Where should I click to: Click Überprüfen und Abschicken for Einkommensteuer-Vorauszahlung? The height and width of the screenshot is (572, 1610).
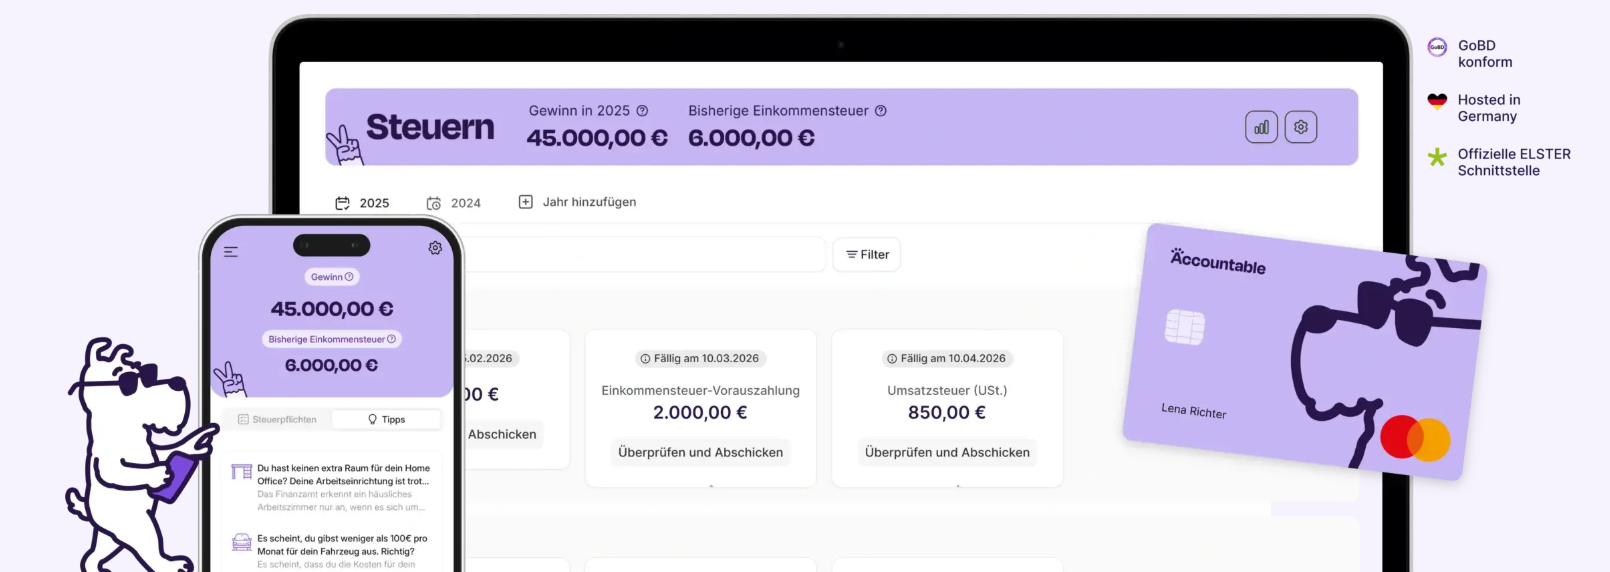point(700,453)
